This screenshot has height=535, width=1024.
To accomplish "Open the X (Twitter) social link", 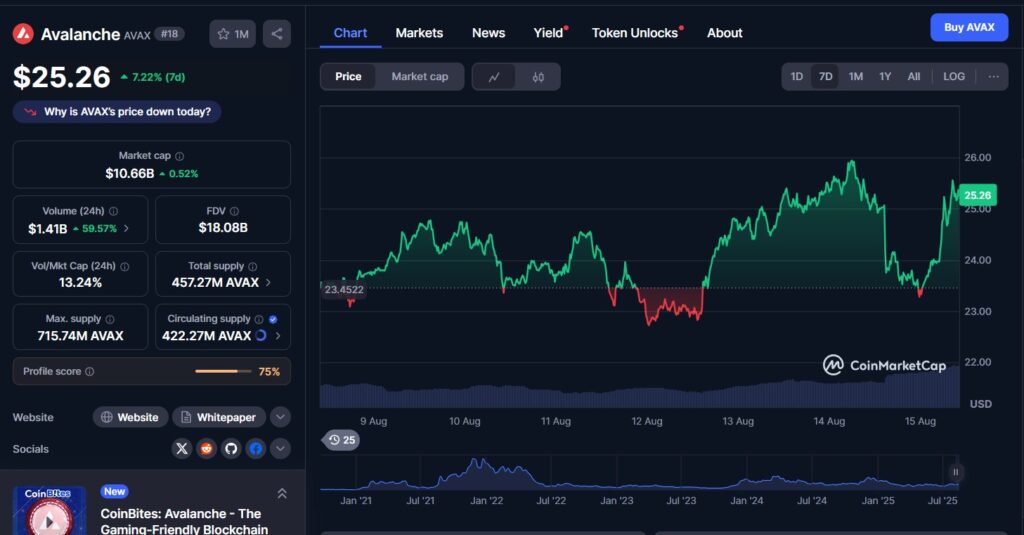I will pos(182,449).
